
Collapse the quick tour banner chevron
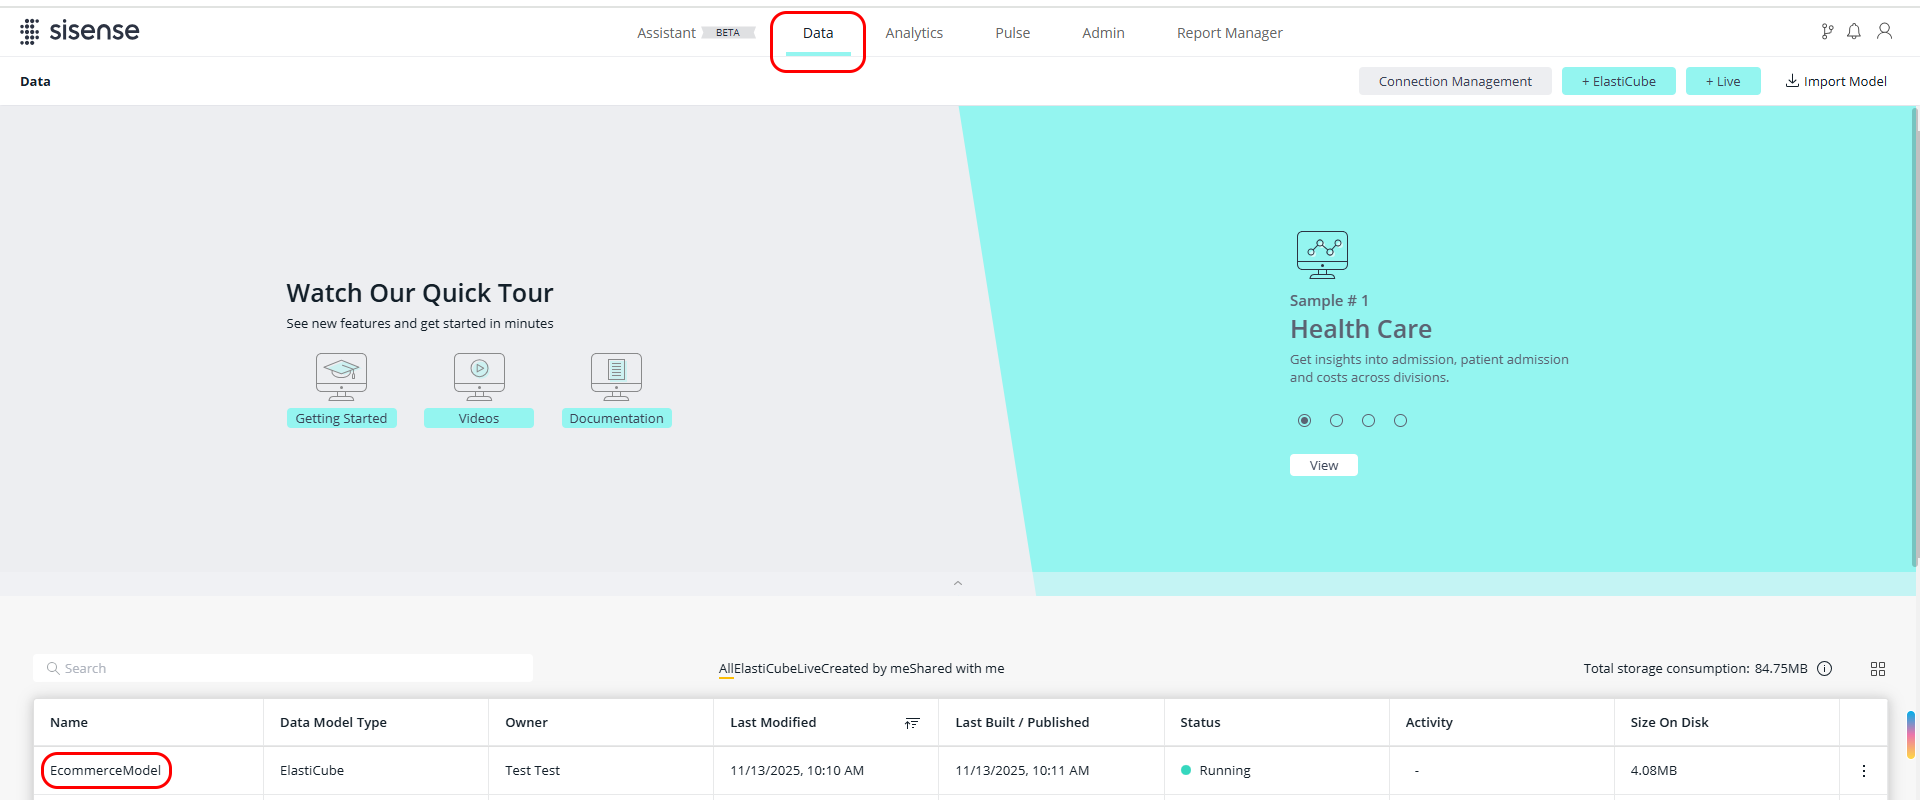(x=958, y=584)
